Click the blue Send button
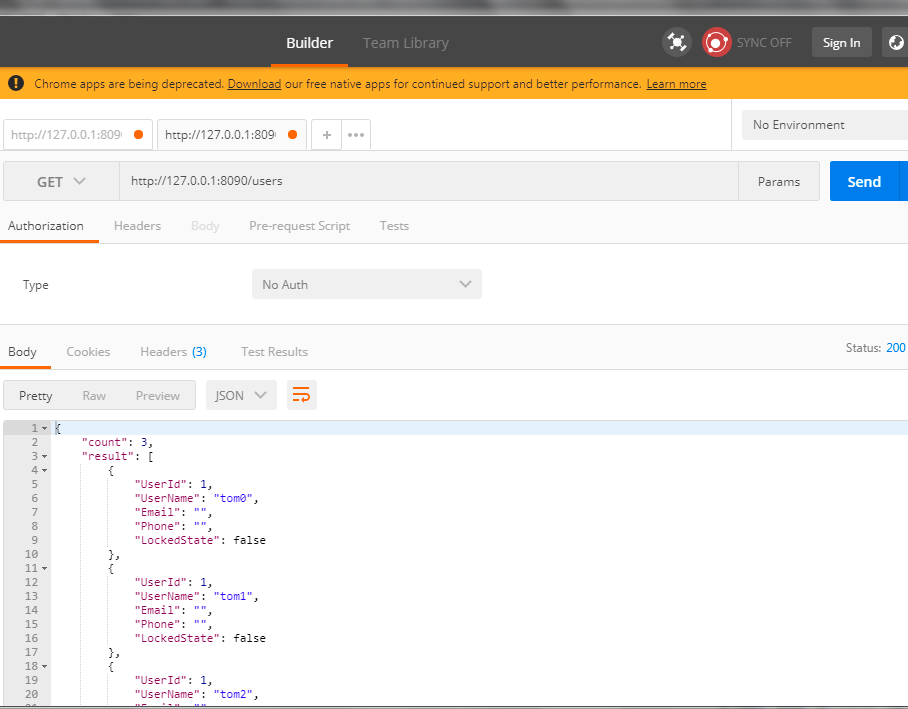 coord(864,181)
